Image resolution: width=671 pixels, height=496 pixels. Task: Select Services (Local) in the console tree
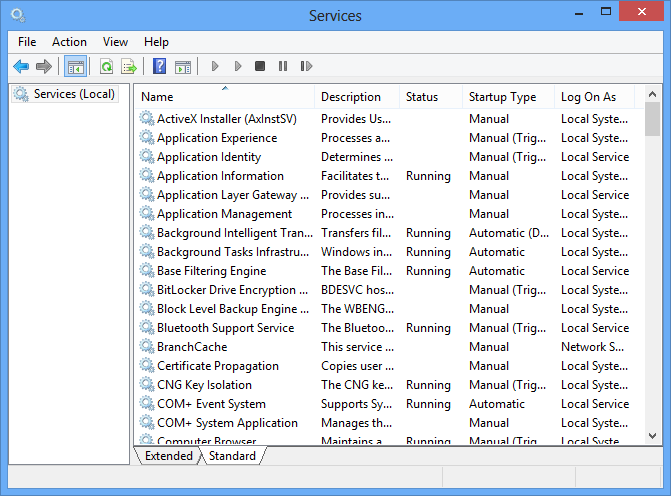74,94
